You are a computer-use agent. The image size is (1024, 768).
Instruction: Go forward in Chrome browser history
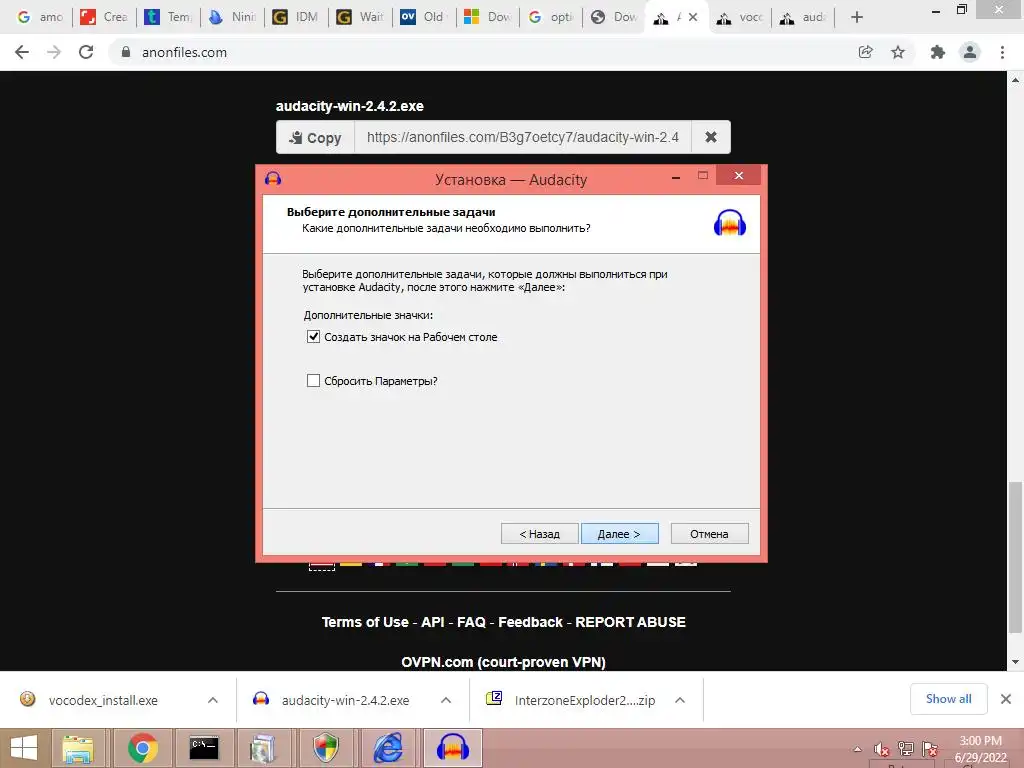pos(54,52)
